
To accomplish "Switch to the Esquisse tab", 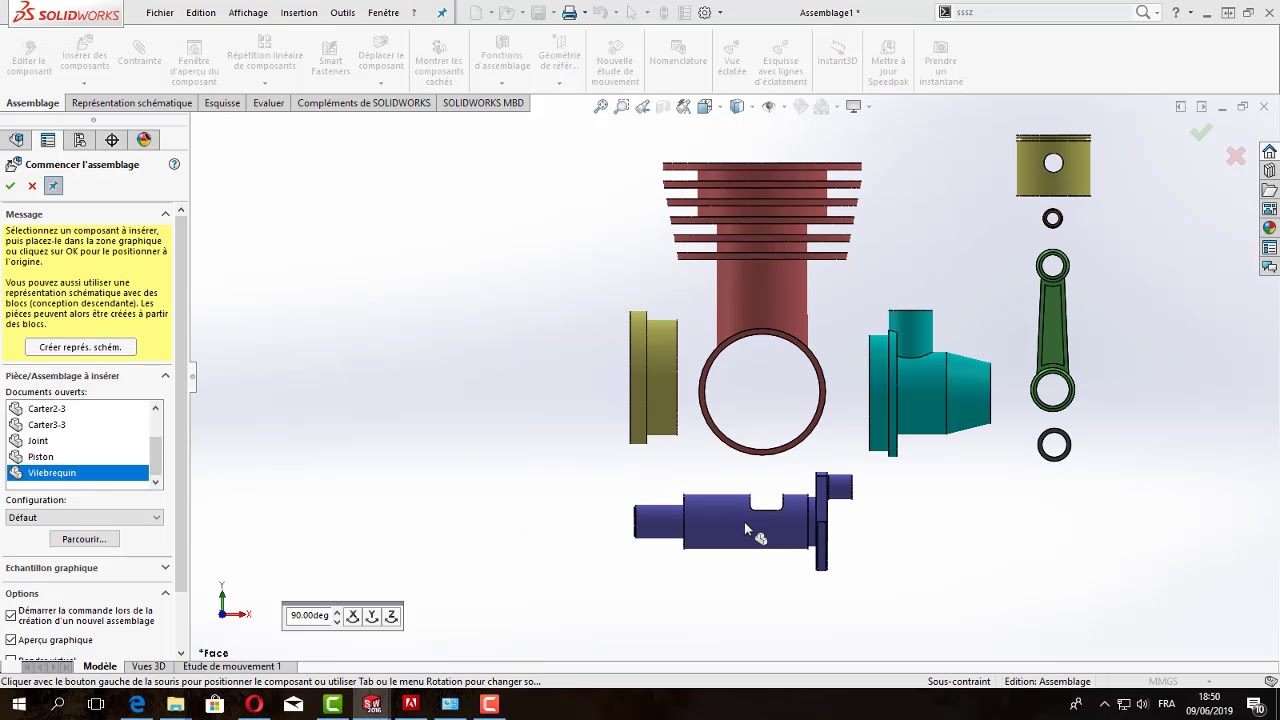I will pyautogui.click(x=222, y=103).
